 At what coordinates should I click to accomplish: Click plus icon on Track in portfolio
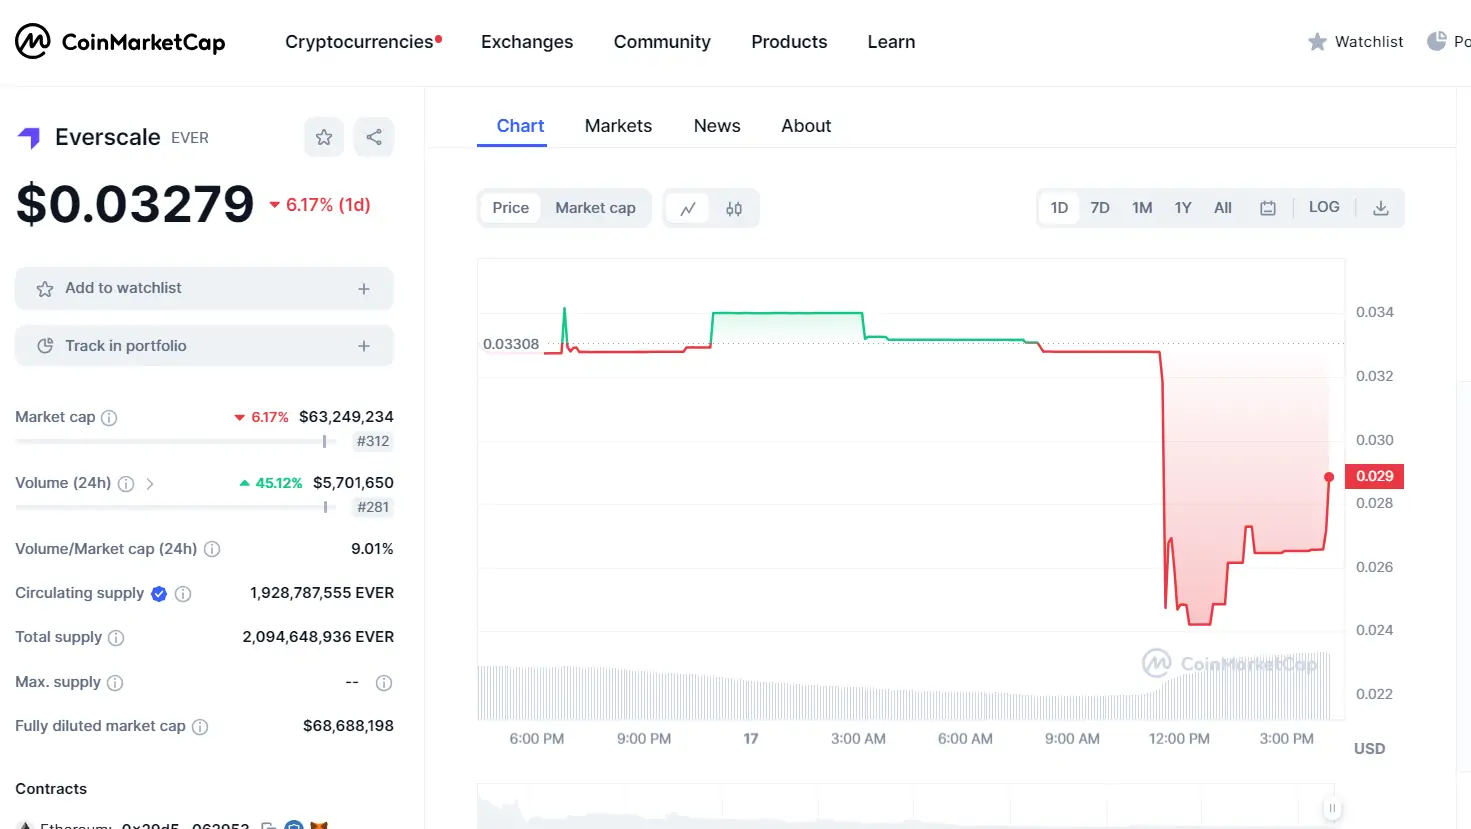click(364, 346)
